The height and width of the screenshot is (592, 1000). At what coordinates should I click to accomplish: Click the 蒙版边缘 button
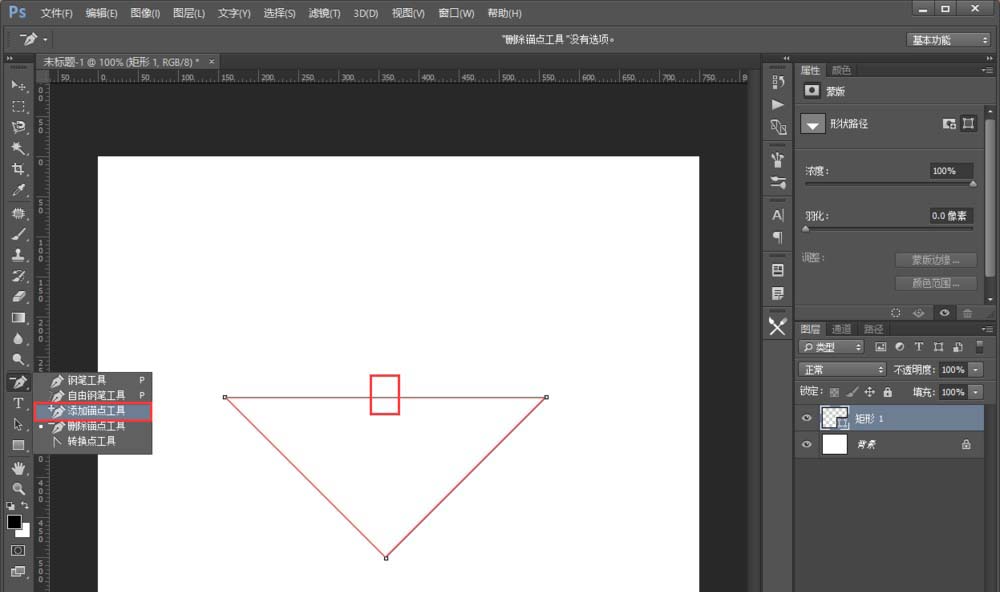[935, 259]
